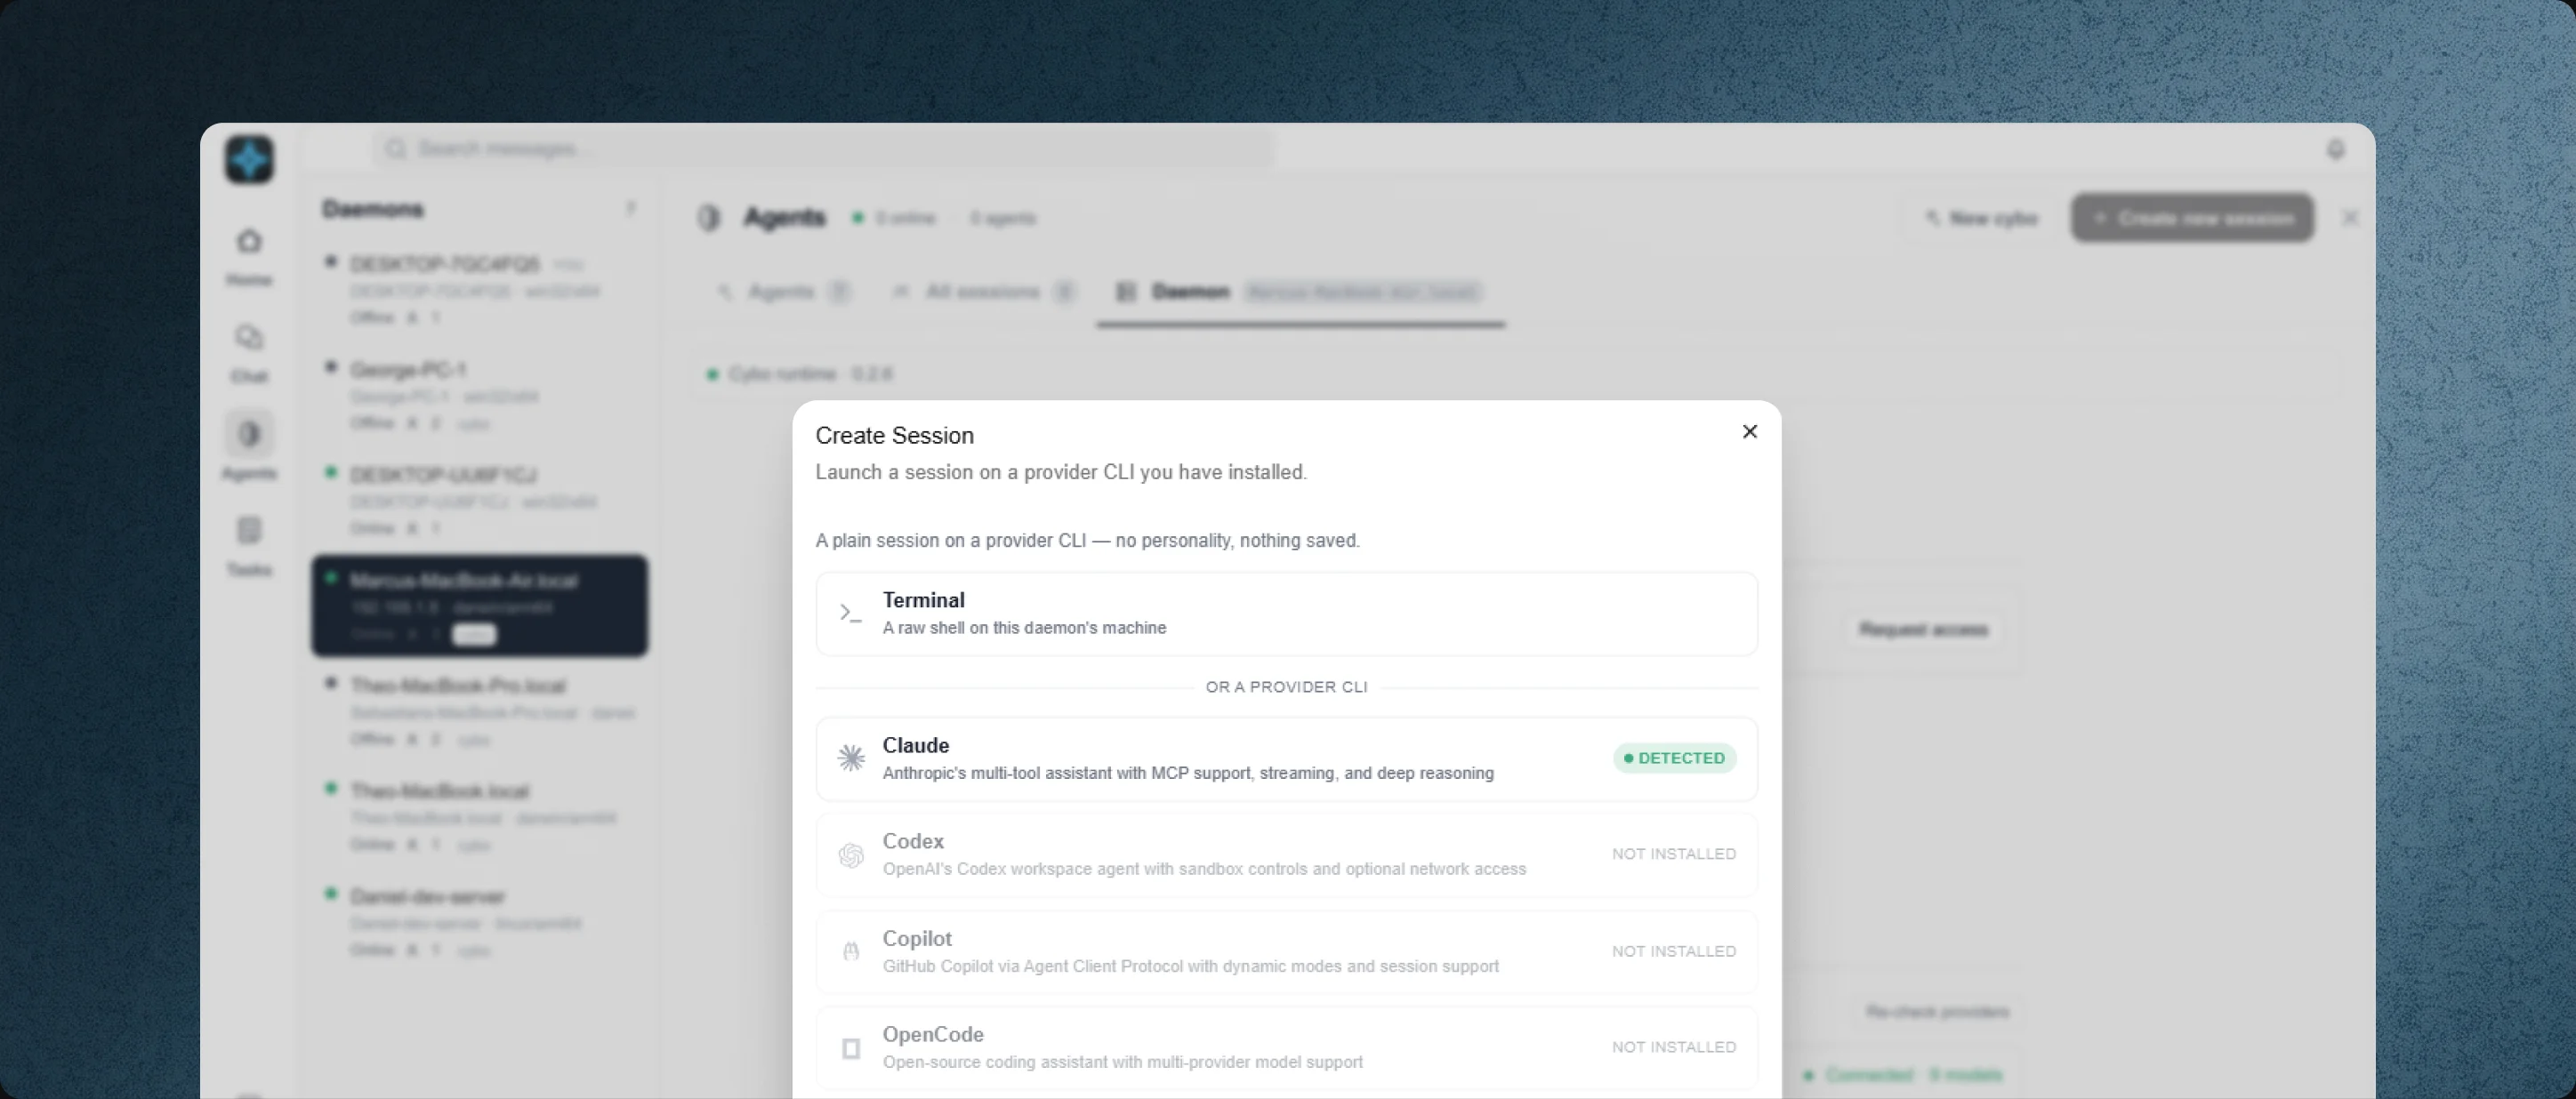
Task: Close the Create Session dialog
Action: point(1749,431)
